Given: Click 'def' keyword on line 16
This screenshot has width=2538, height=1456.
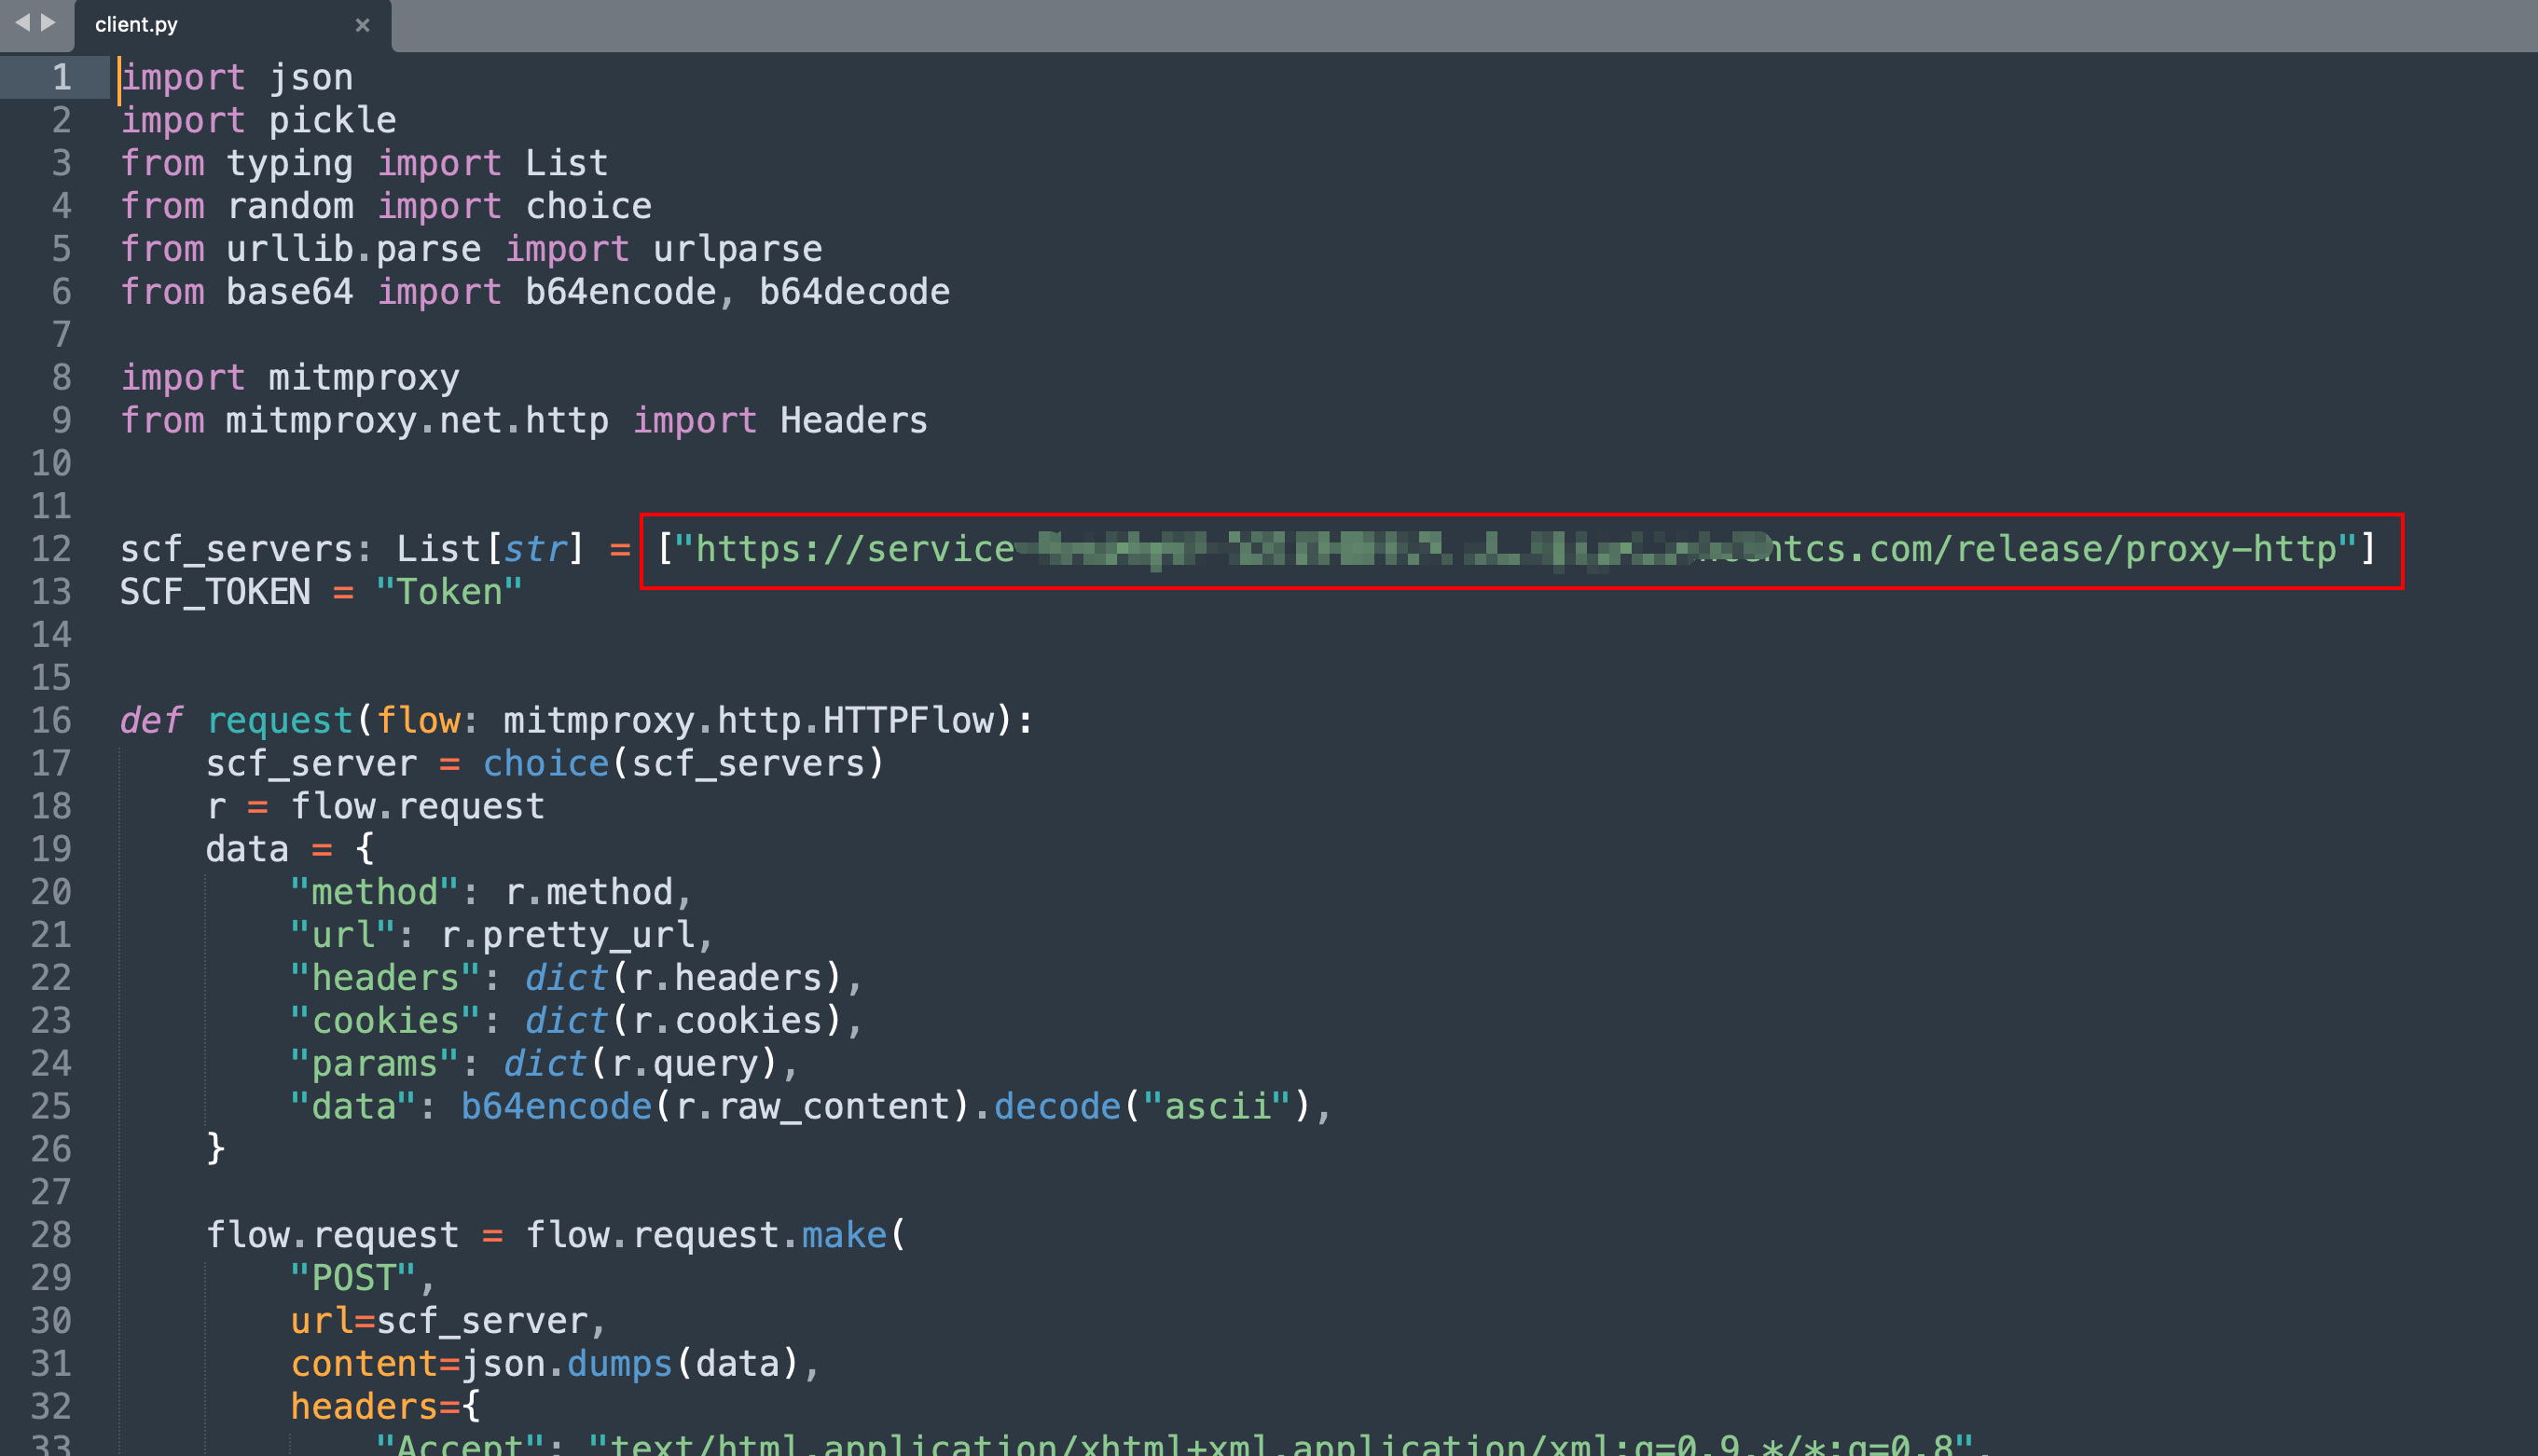Looking at the screenshot, I should tap(152, 721).
